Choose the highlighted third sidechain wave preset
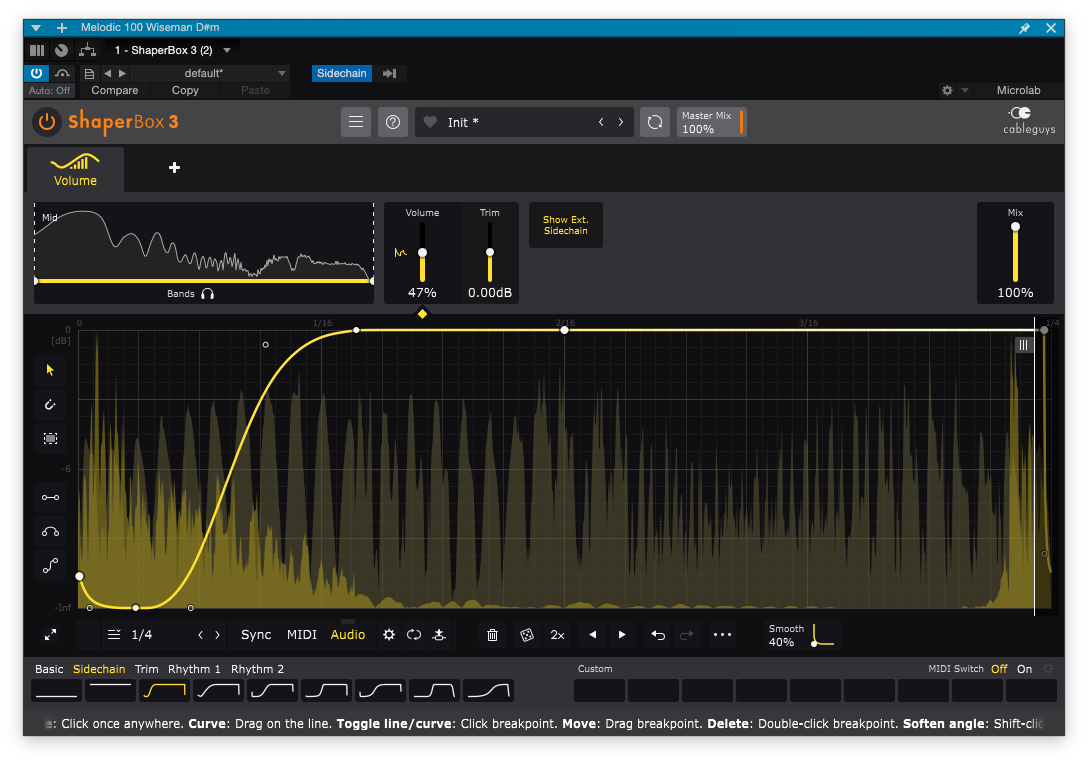The height and width of the screenshot is (763, 1088). coord(164,691)
